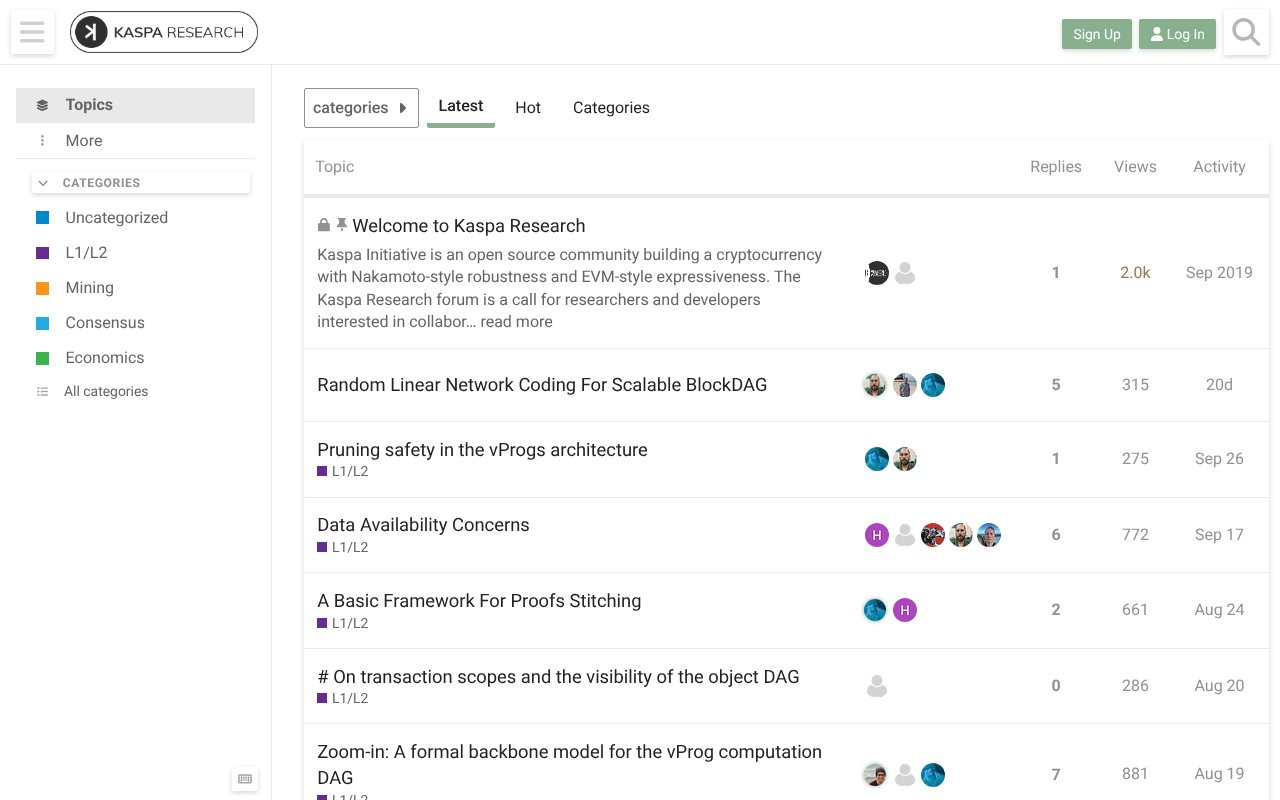The image size is (1280, 800).
Task: Select the orange Mining category swatch
Action: [42, 288]
